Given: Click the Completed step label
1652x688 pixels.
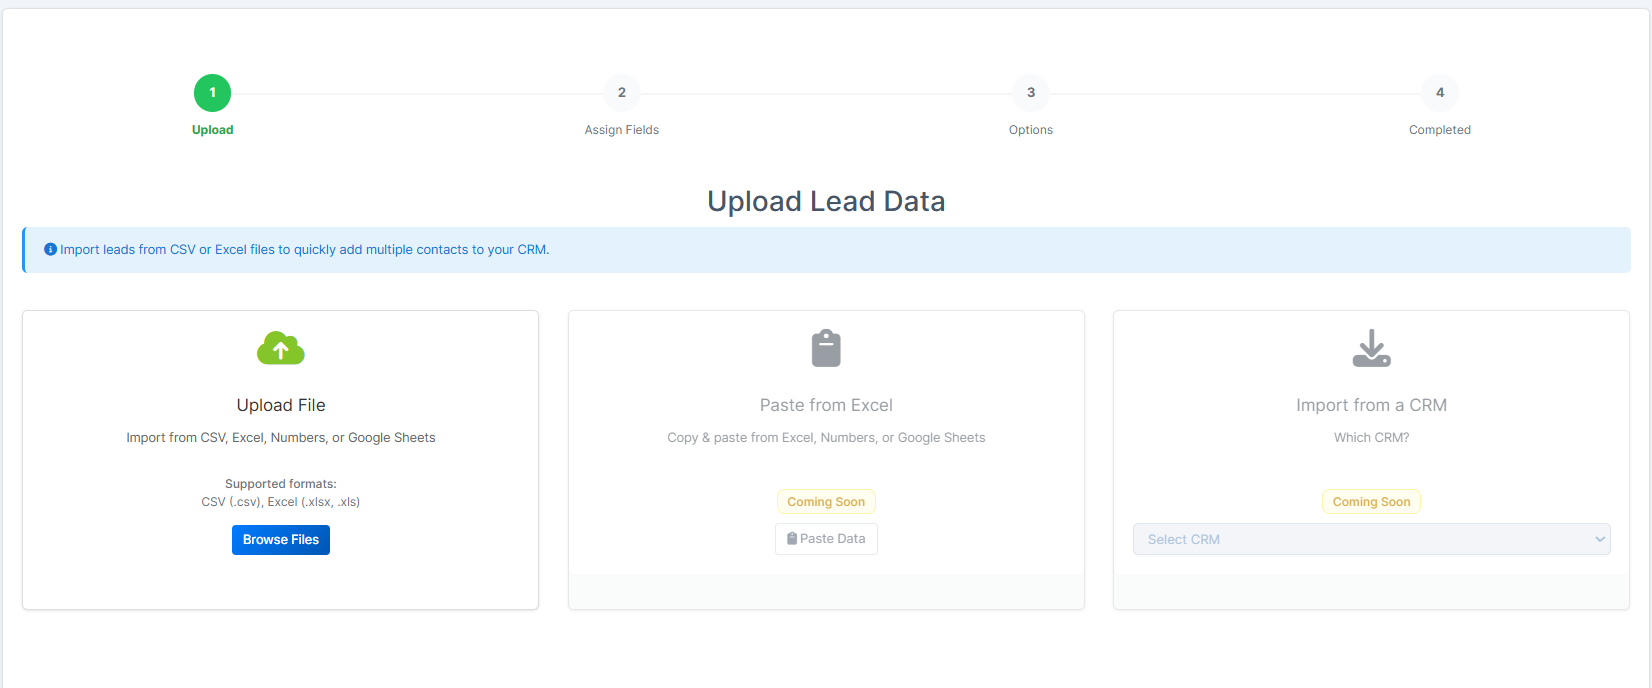Looking at the screenshot, I should (x=1439, y=130).
